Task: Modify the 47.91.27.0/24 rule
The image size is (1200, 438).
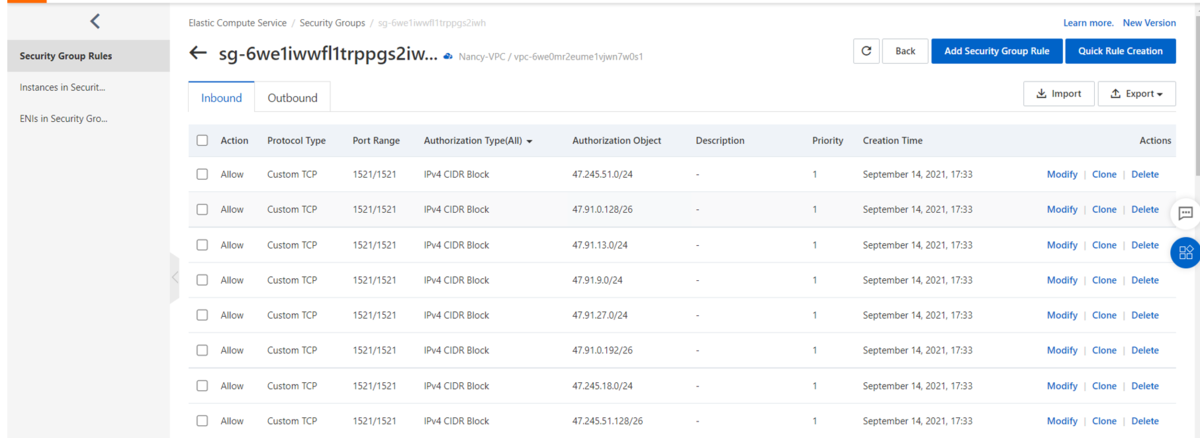Action: click(1062, 315)
